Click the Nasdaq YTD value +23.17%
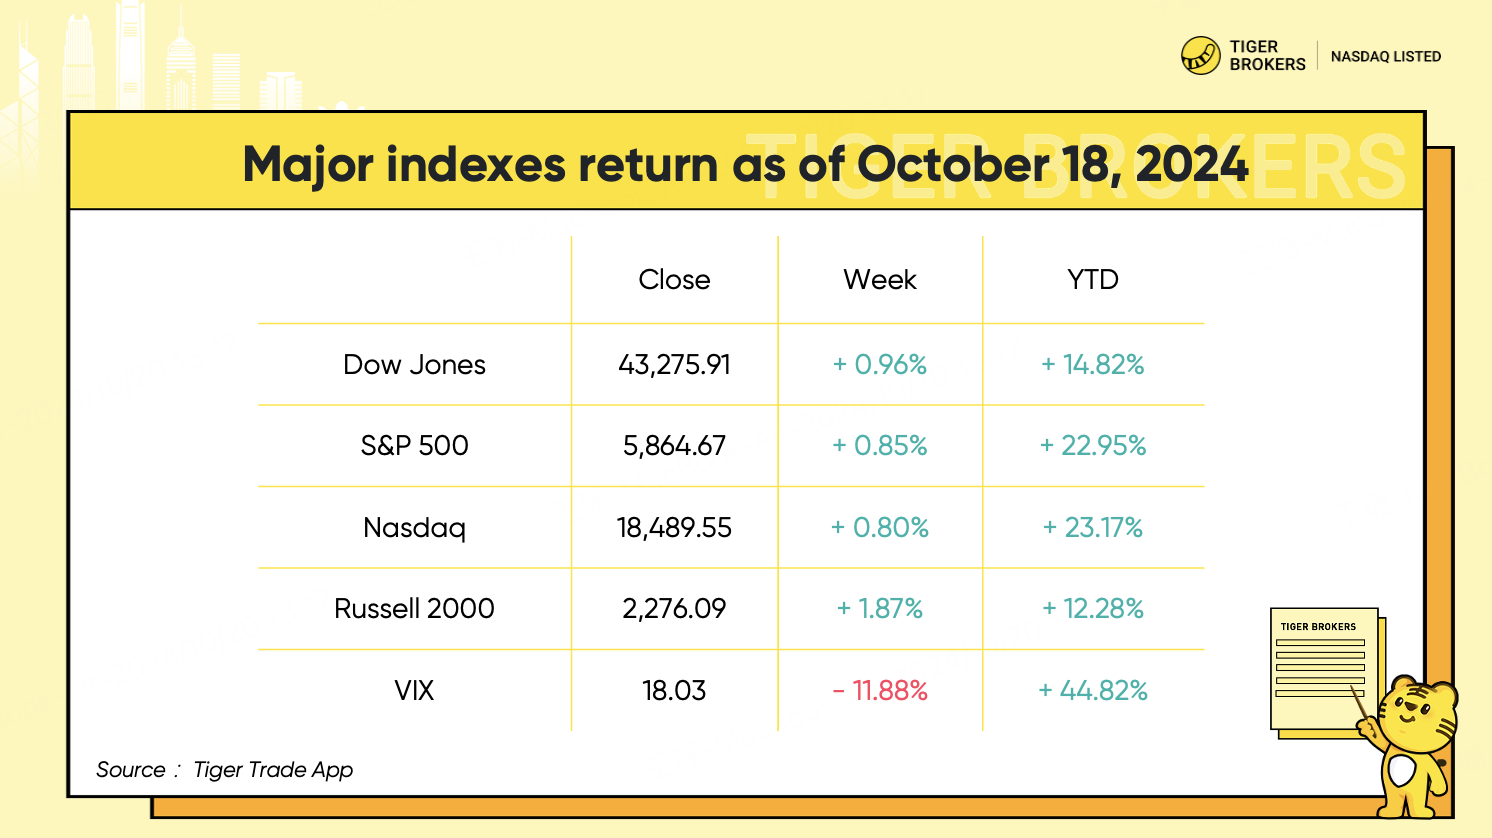This screenshot has height=838, width=1492. (x=1093, y=528)
